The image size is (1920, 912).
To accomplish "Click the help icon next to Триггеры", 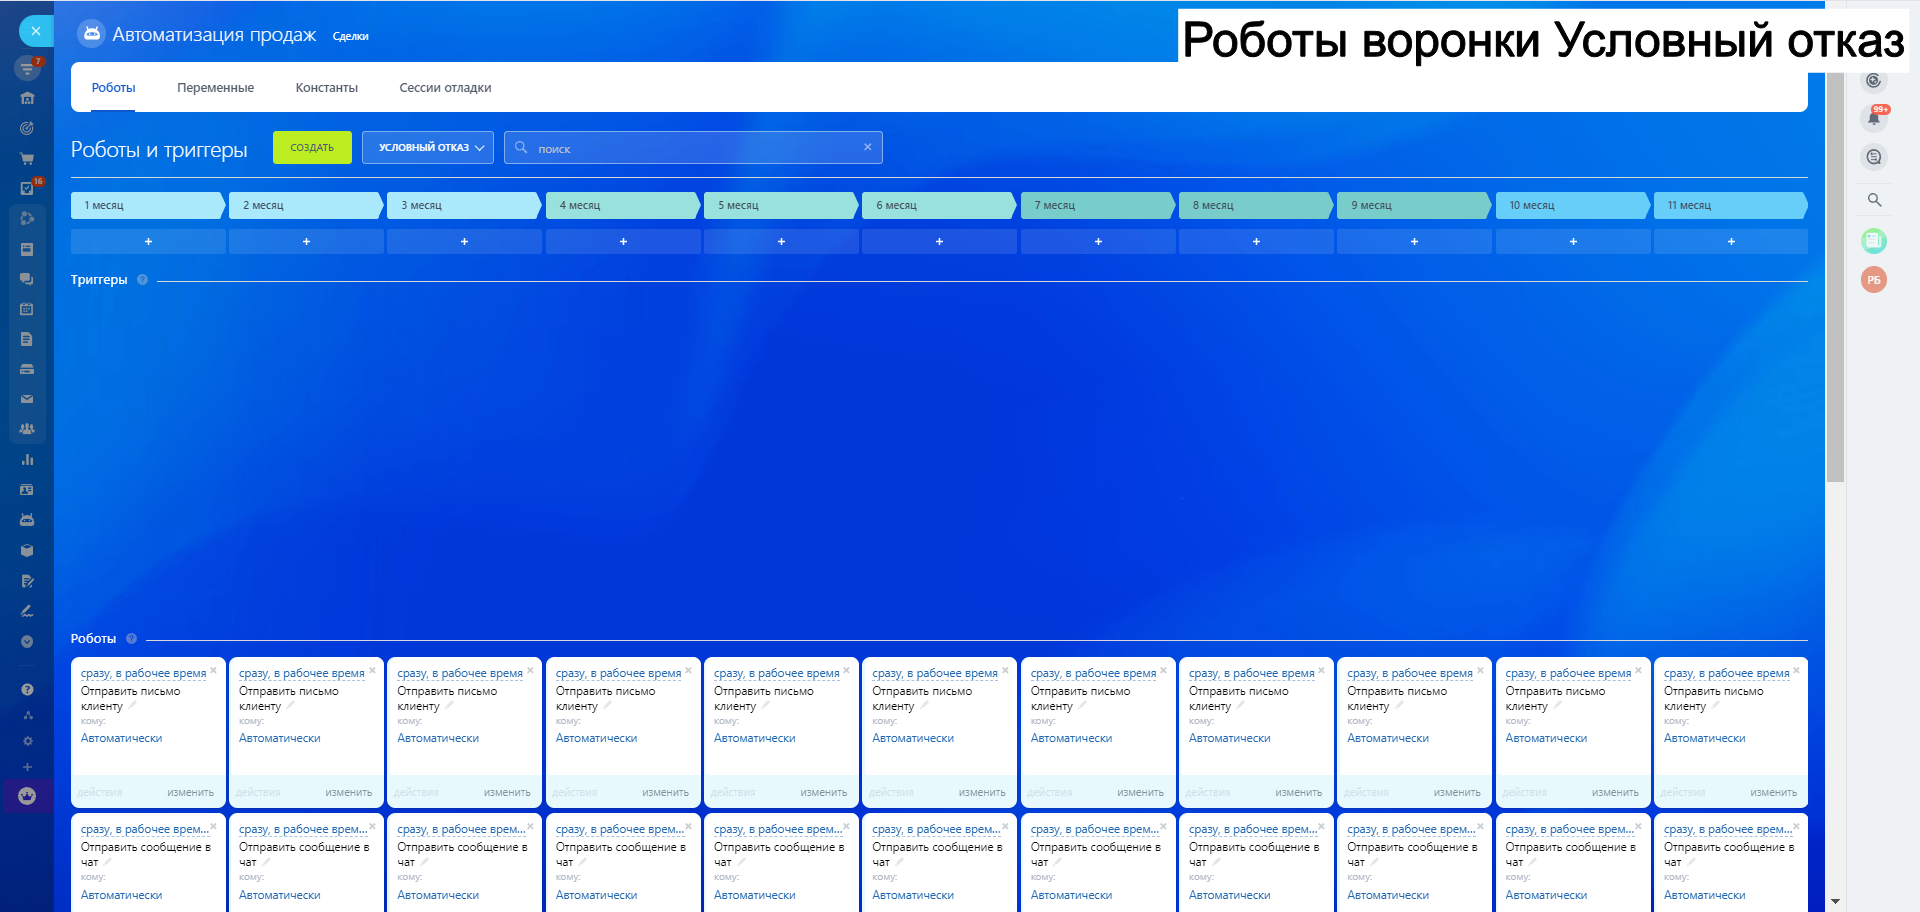I will click(x=142, y=280).
